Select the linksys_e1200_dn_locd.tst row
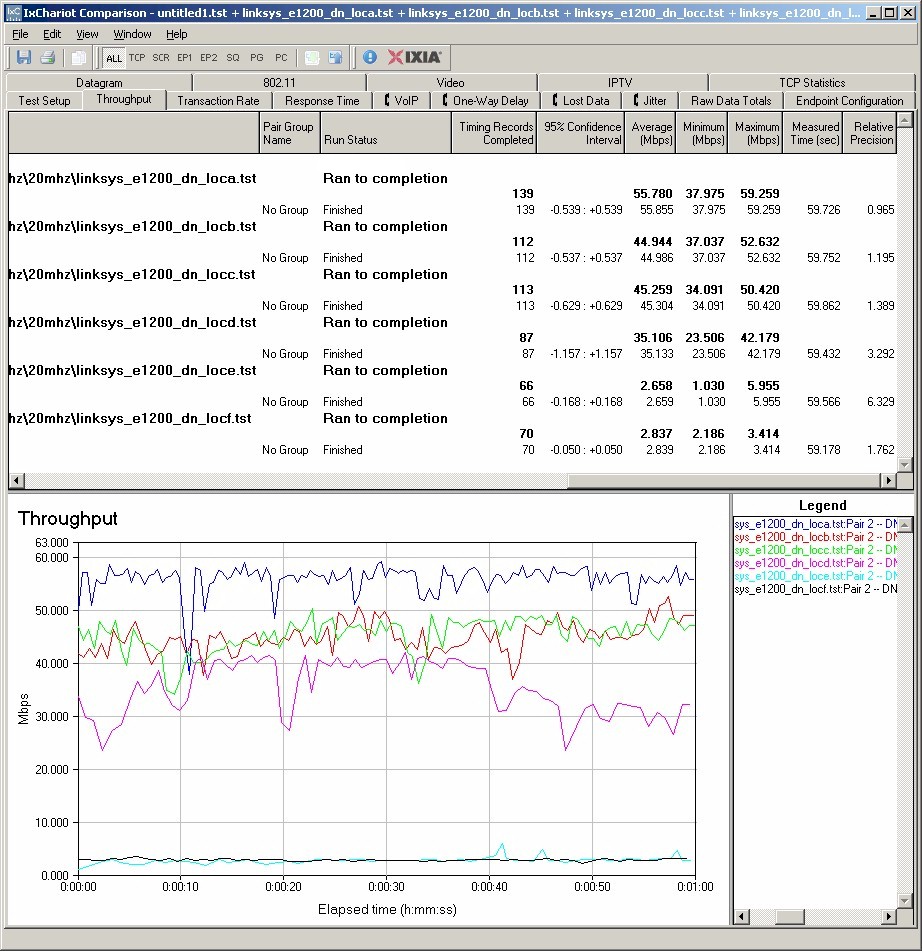This screenshot has width=922, height=951. (452, 322)
